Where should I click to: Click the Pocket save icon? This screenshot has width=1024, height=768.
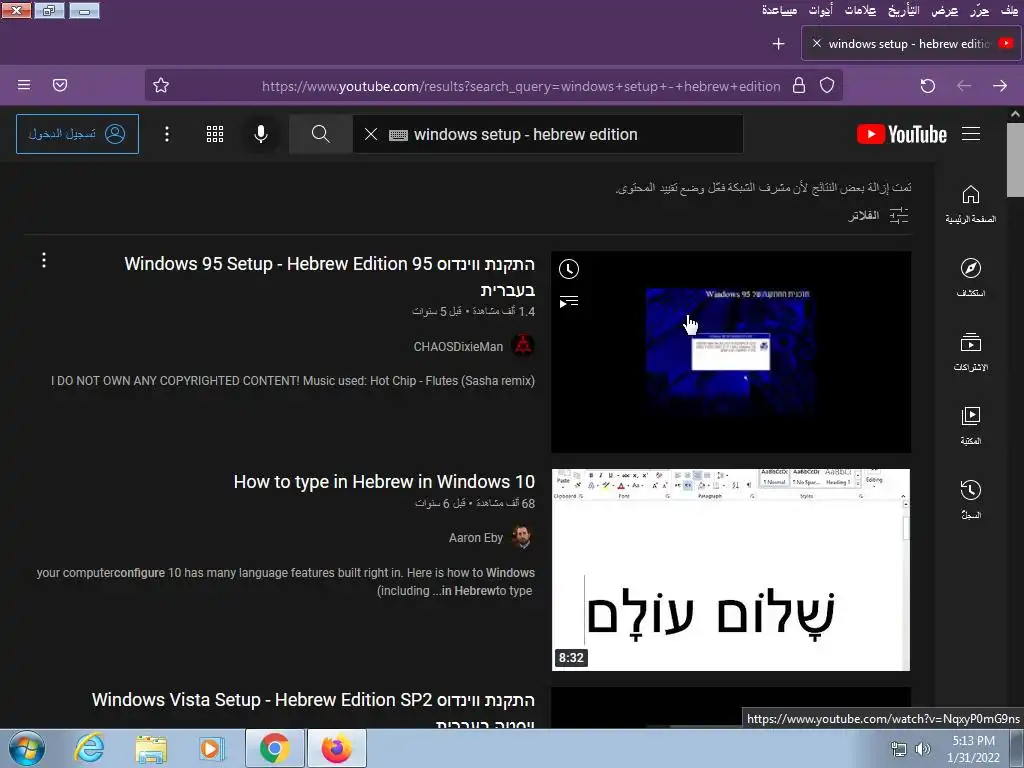[x=60, y=85]
